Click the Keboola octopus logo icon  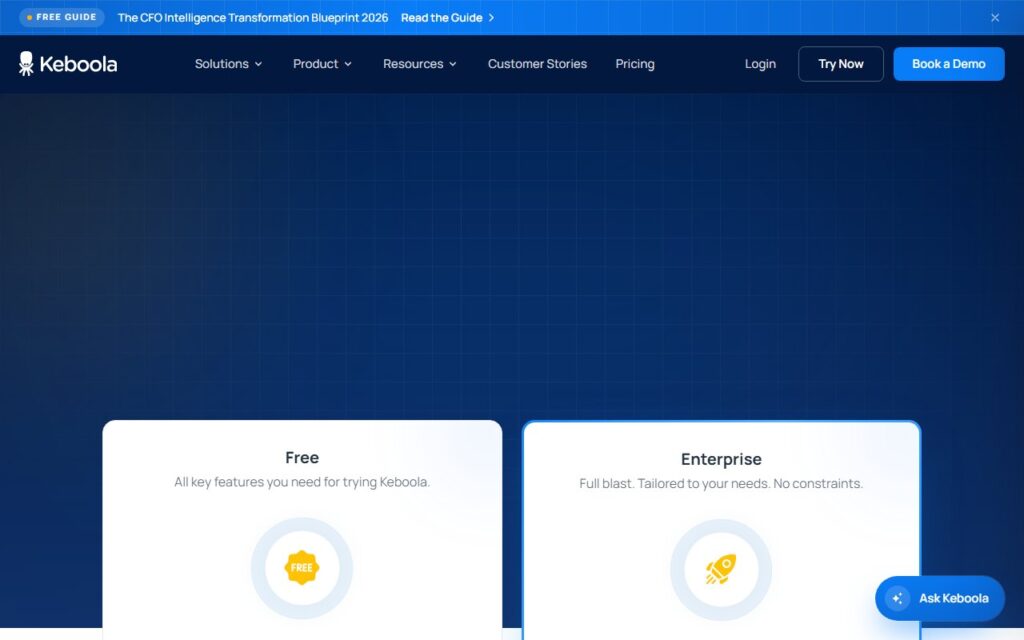point(26,63)
